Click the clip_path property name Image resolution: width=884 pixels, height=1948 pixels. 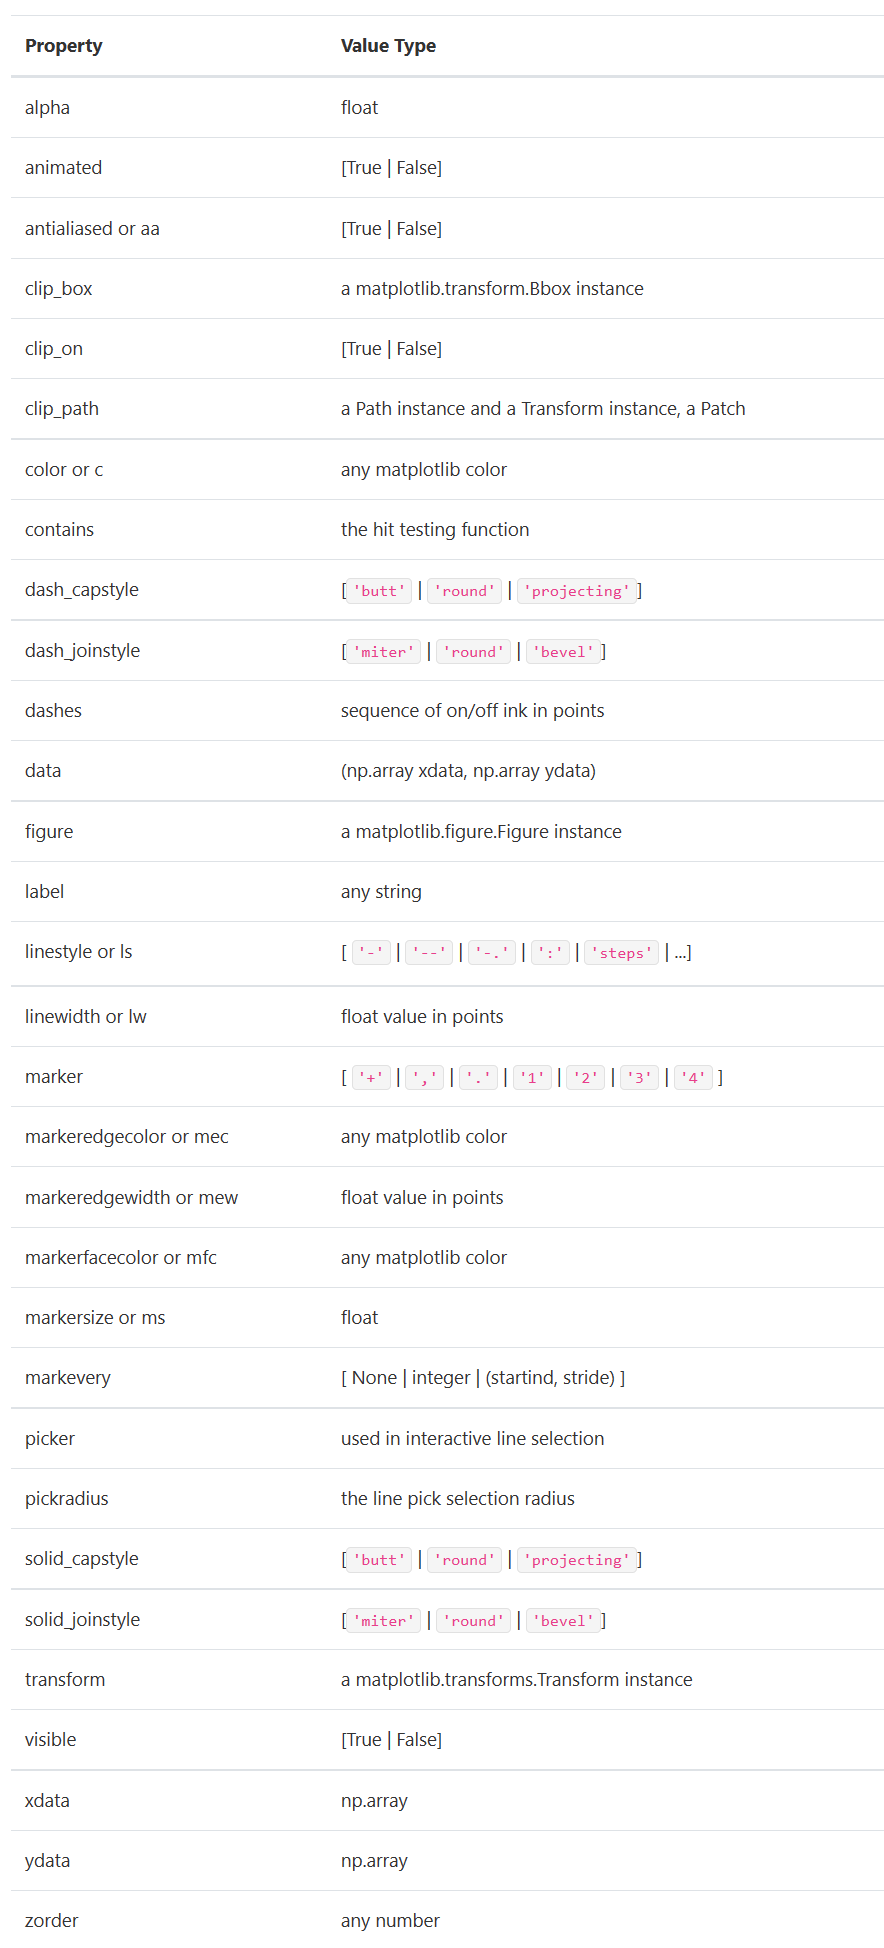62,409
